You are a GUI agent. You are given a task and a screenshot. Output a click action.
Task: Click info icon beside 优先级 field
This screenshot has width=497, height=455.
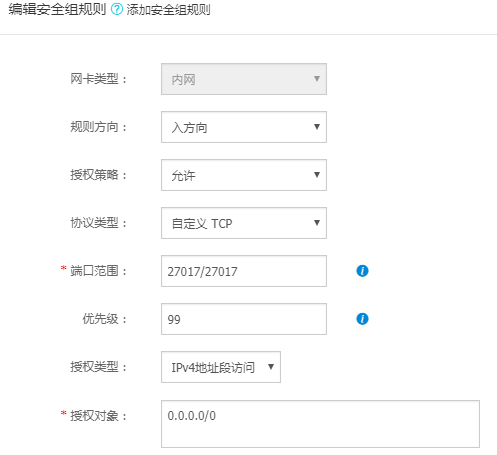pos(362,319)
